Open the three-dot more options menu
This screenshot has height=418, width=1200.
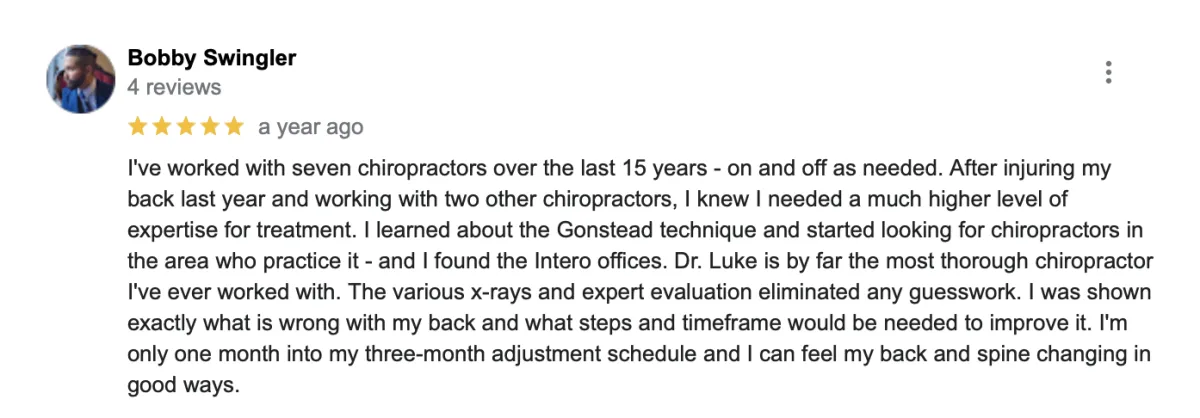(1108, 72)
